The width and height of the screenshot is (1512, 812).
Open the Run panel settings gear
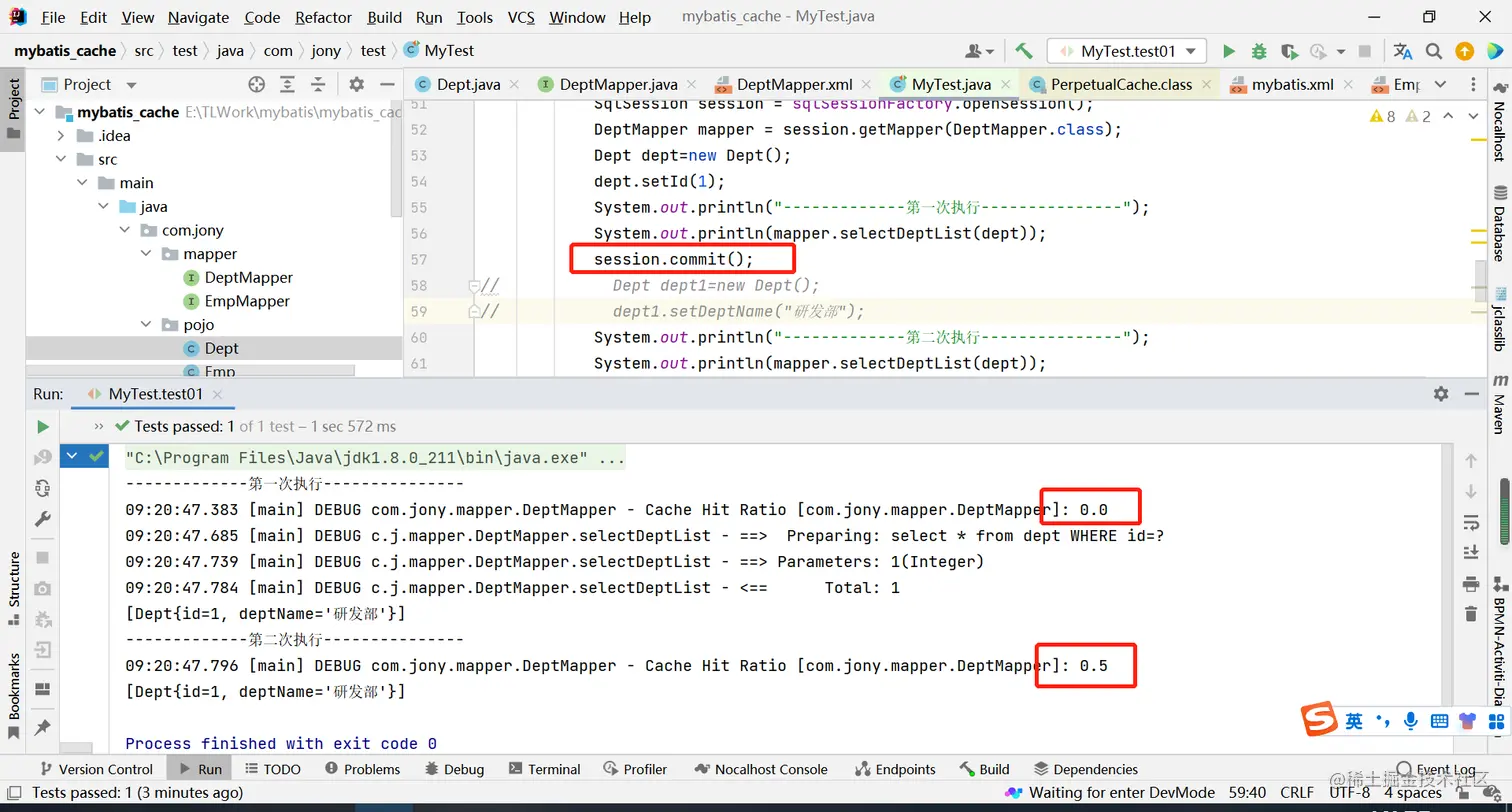tap(1441, 394)
